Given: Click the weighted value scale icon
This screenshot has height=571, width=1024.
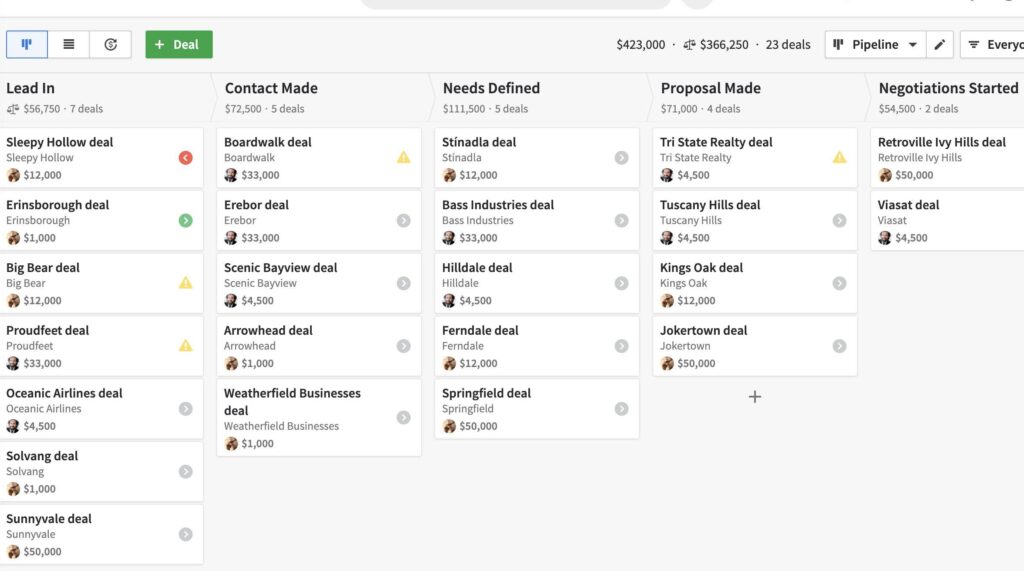Looking at the screenshot, I should coord(690,44).
